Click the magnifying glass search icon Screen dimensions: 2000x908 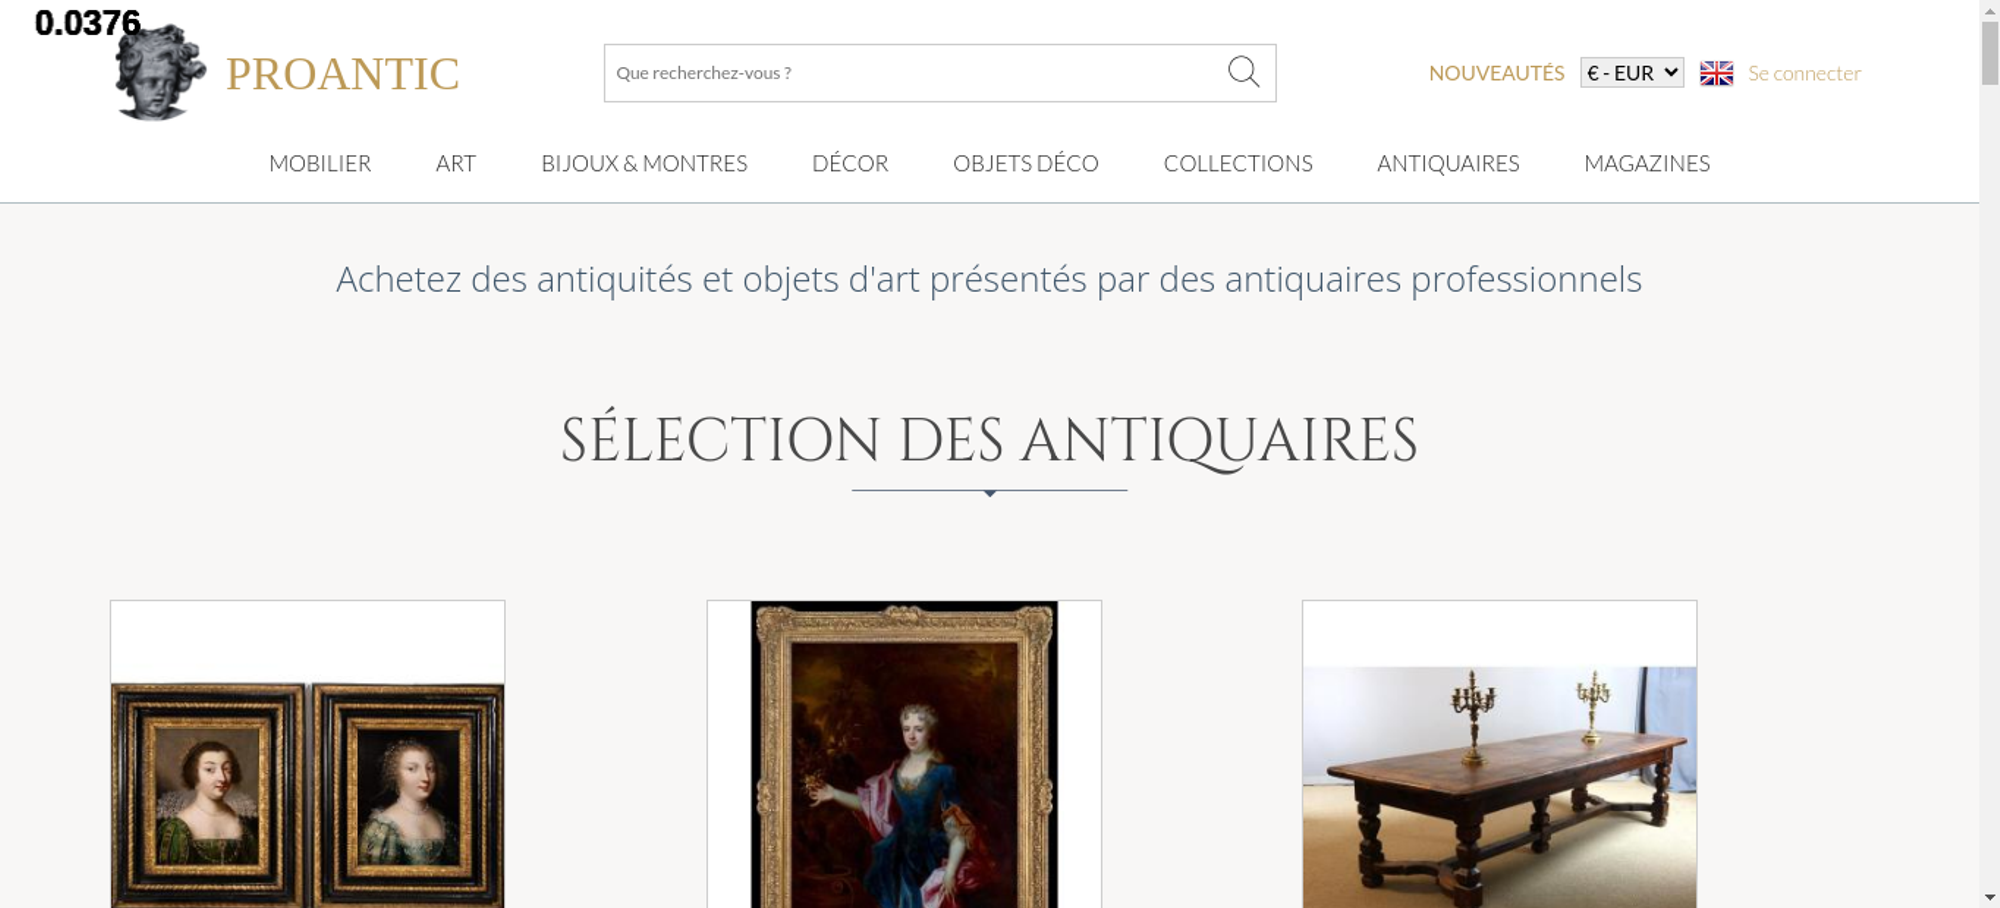tap(1243, 72)
